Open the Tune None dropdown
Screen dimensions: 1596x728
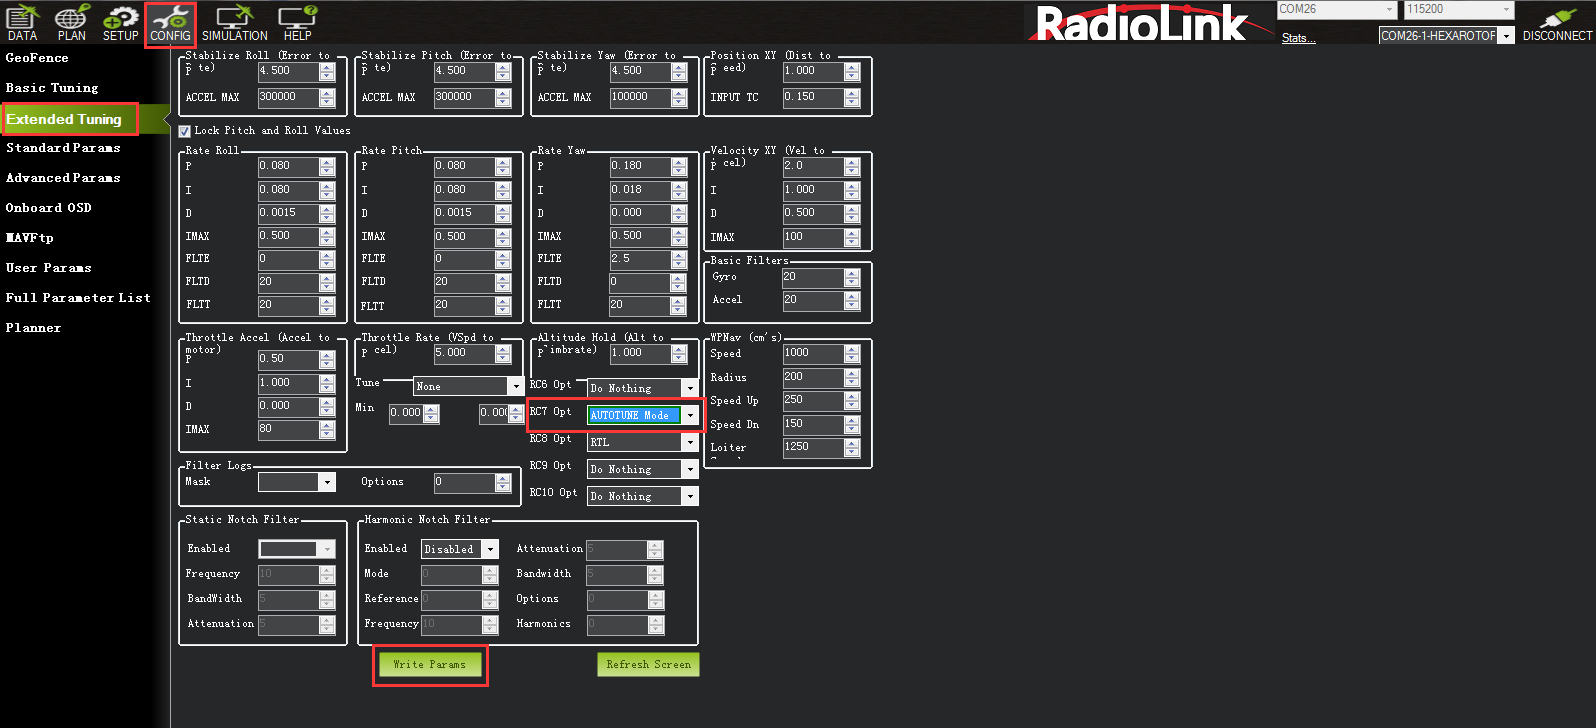pos(516,386)
